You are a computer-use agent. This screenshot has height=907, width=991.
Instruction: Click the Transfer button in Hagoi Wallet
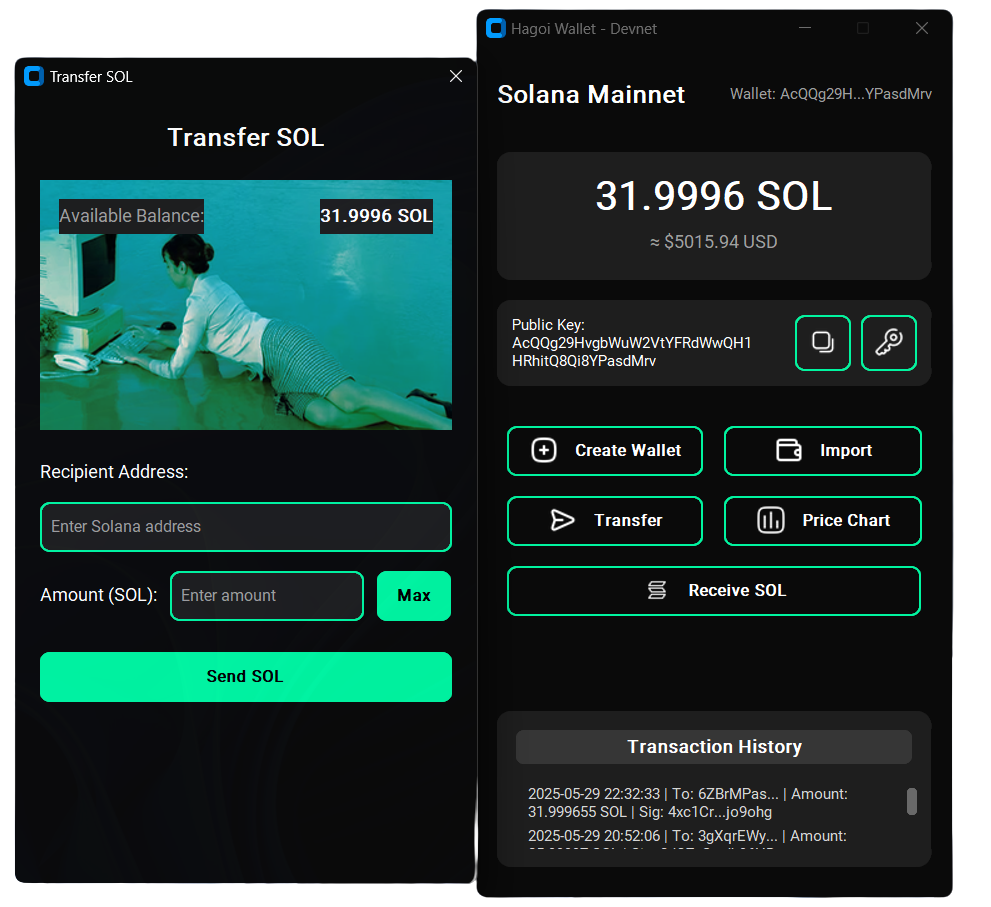click(605, 520)
